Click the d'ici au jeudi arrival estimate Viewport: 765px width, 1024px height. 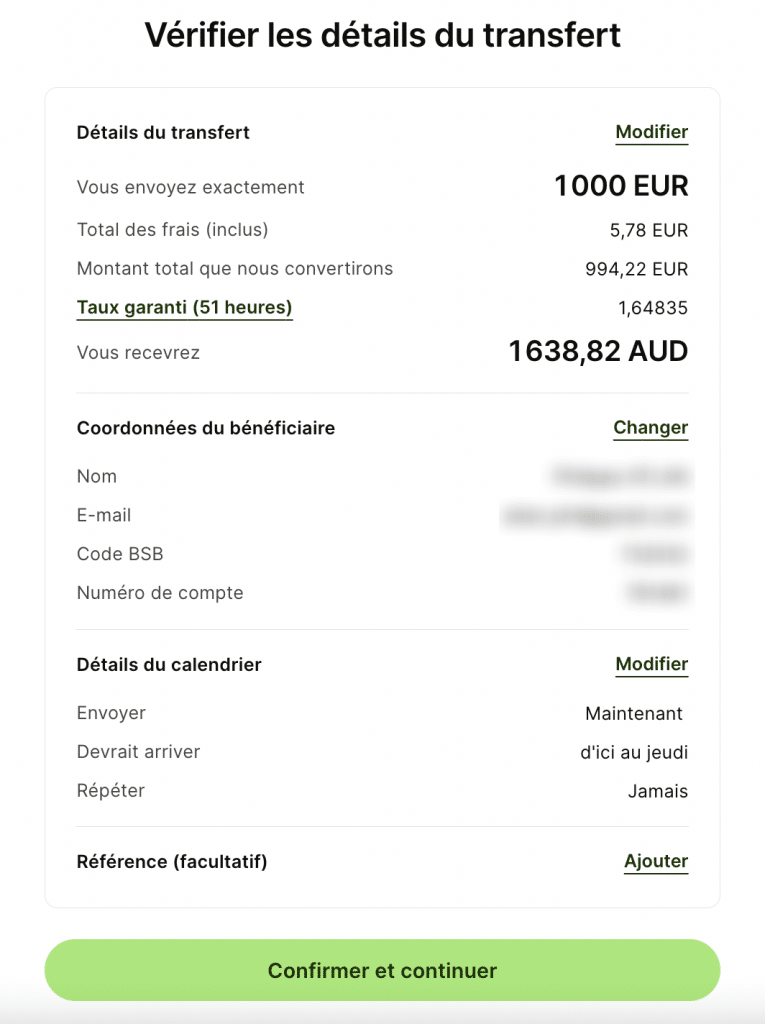pos(634,753)
